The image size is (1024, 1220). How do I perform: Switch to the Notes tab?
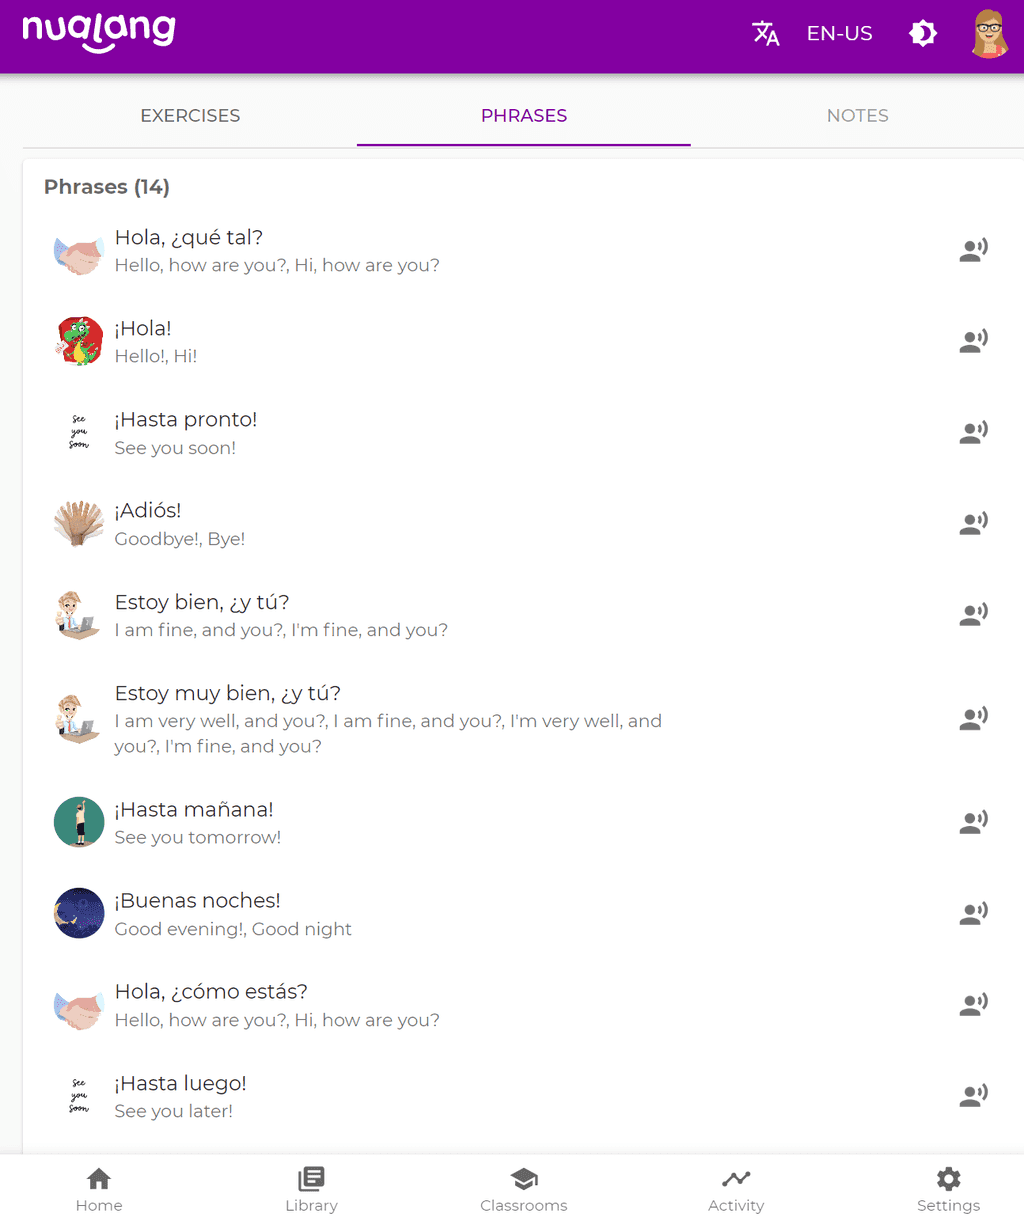click(x=857, y=116)
